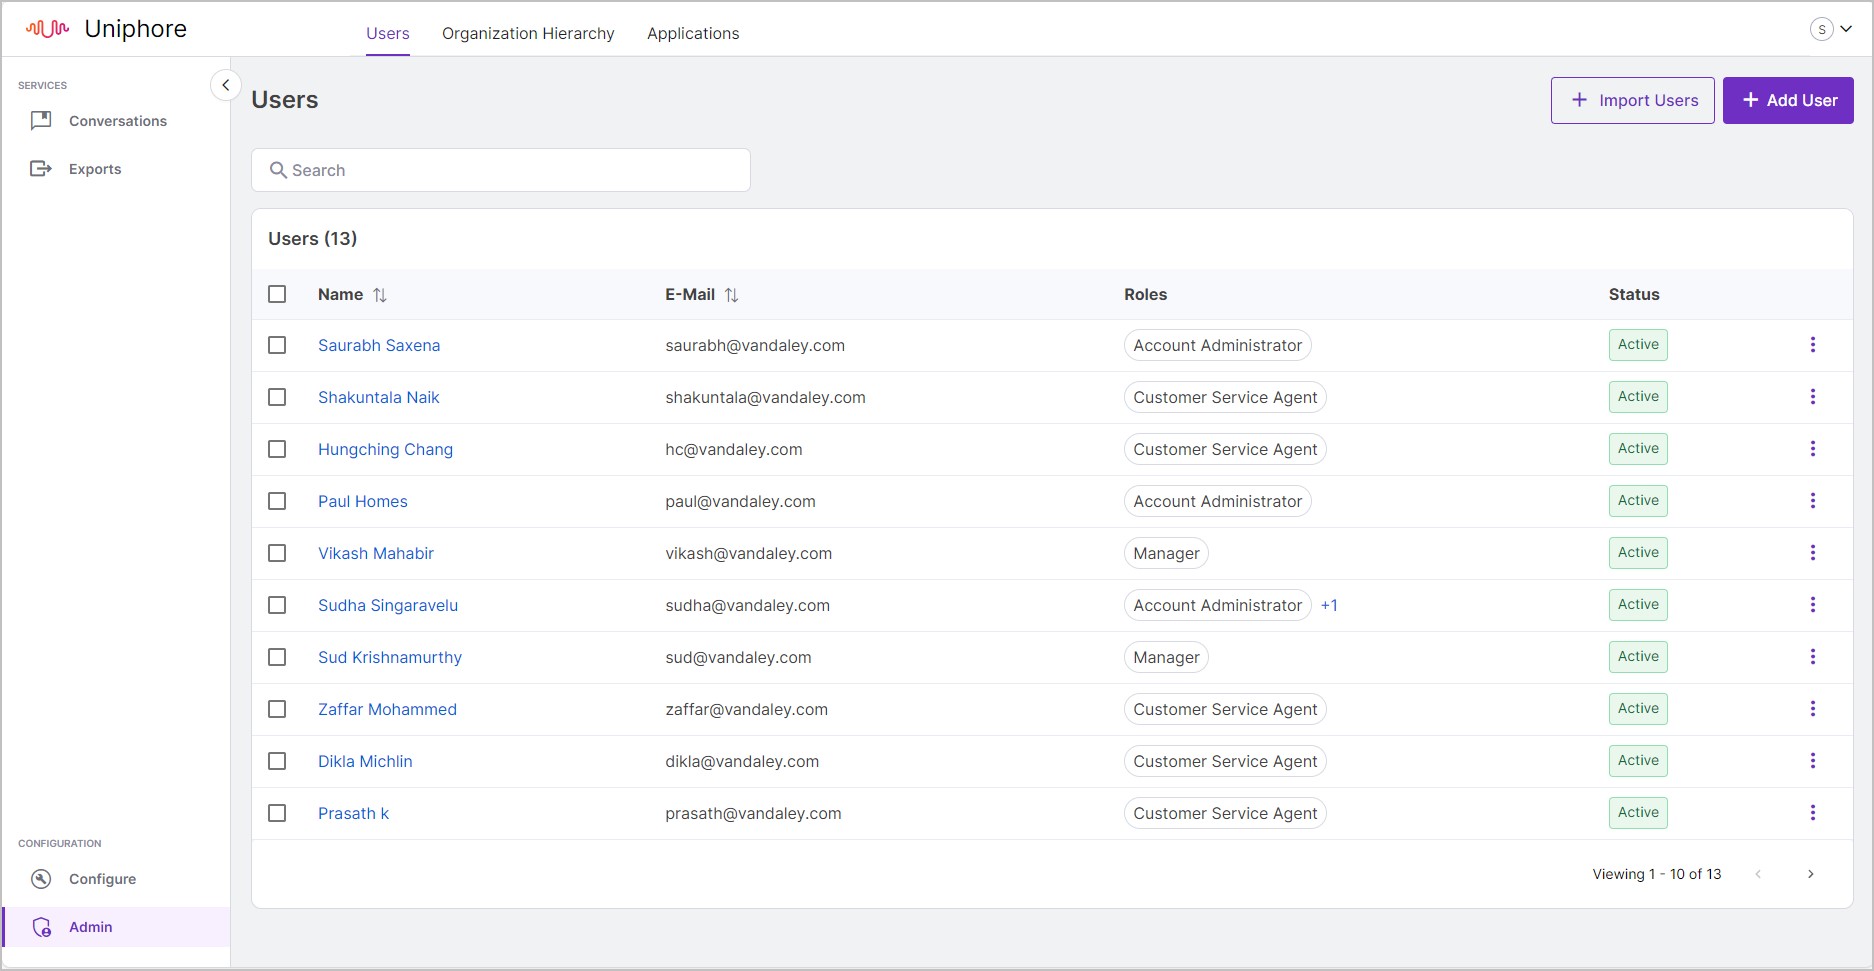1874x971 pixels.
Task: Click the Status column header
Action: click(x=1634, y=294)
